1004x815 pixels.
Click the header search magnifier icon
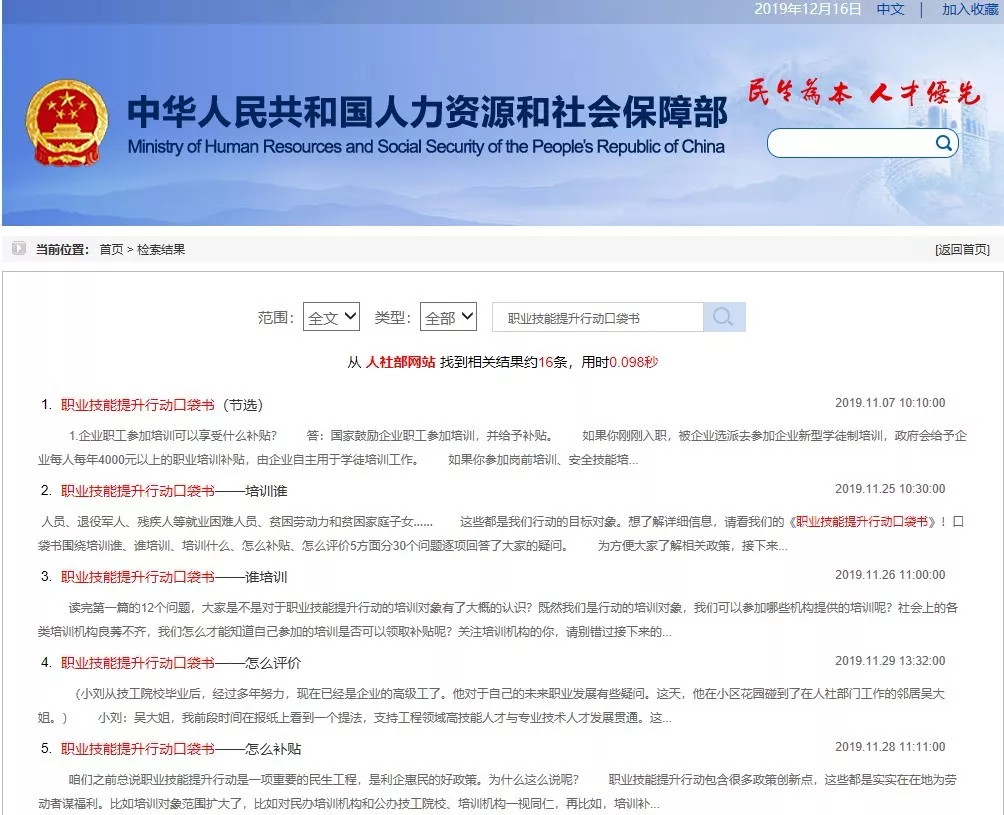(x=943, y=143)
